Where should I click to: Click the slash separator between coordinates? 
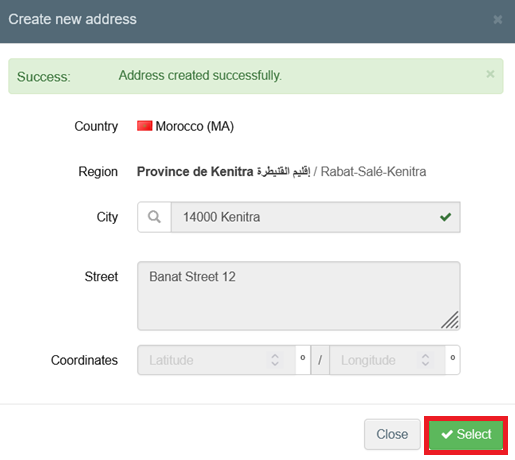pos(320,360)
